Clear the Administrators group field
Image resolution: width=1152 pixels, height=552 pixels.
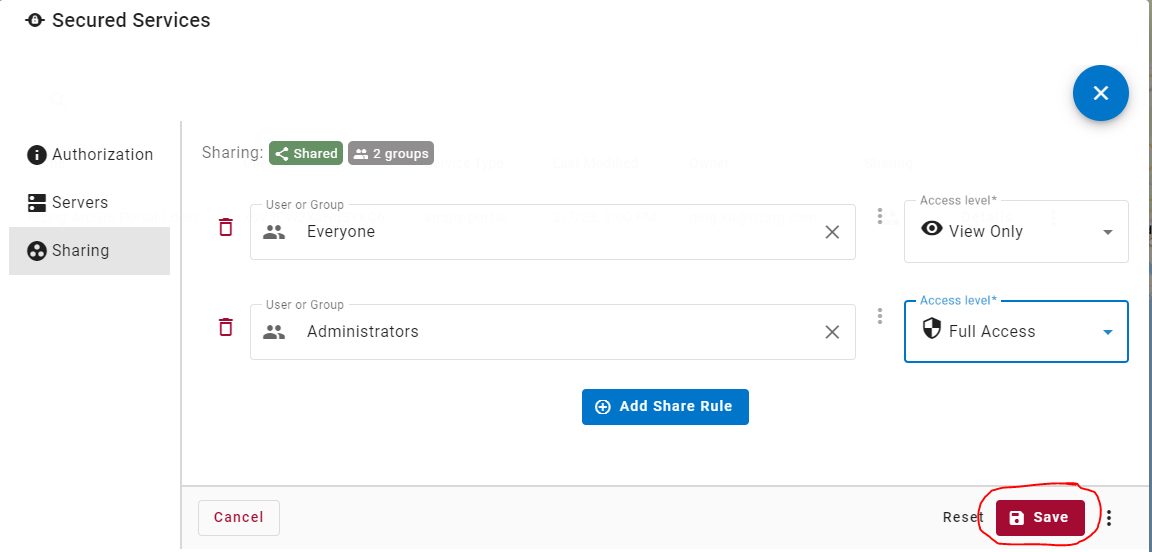[831, 332]
